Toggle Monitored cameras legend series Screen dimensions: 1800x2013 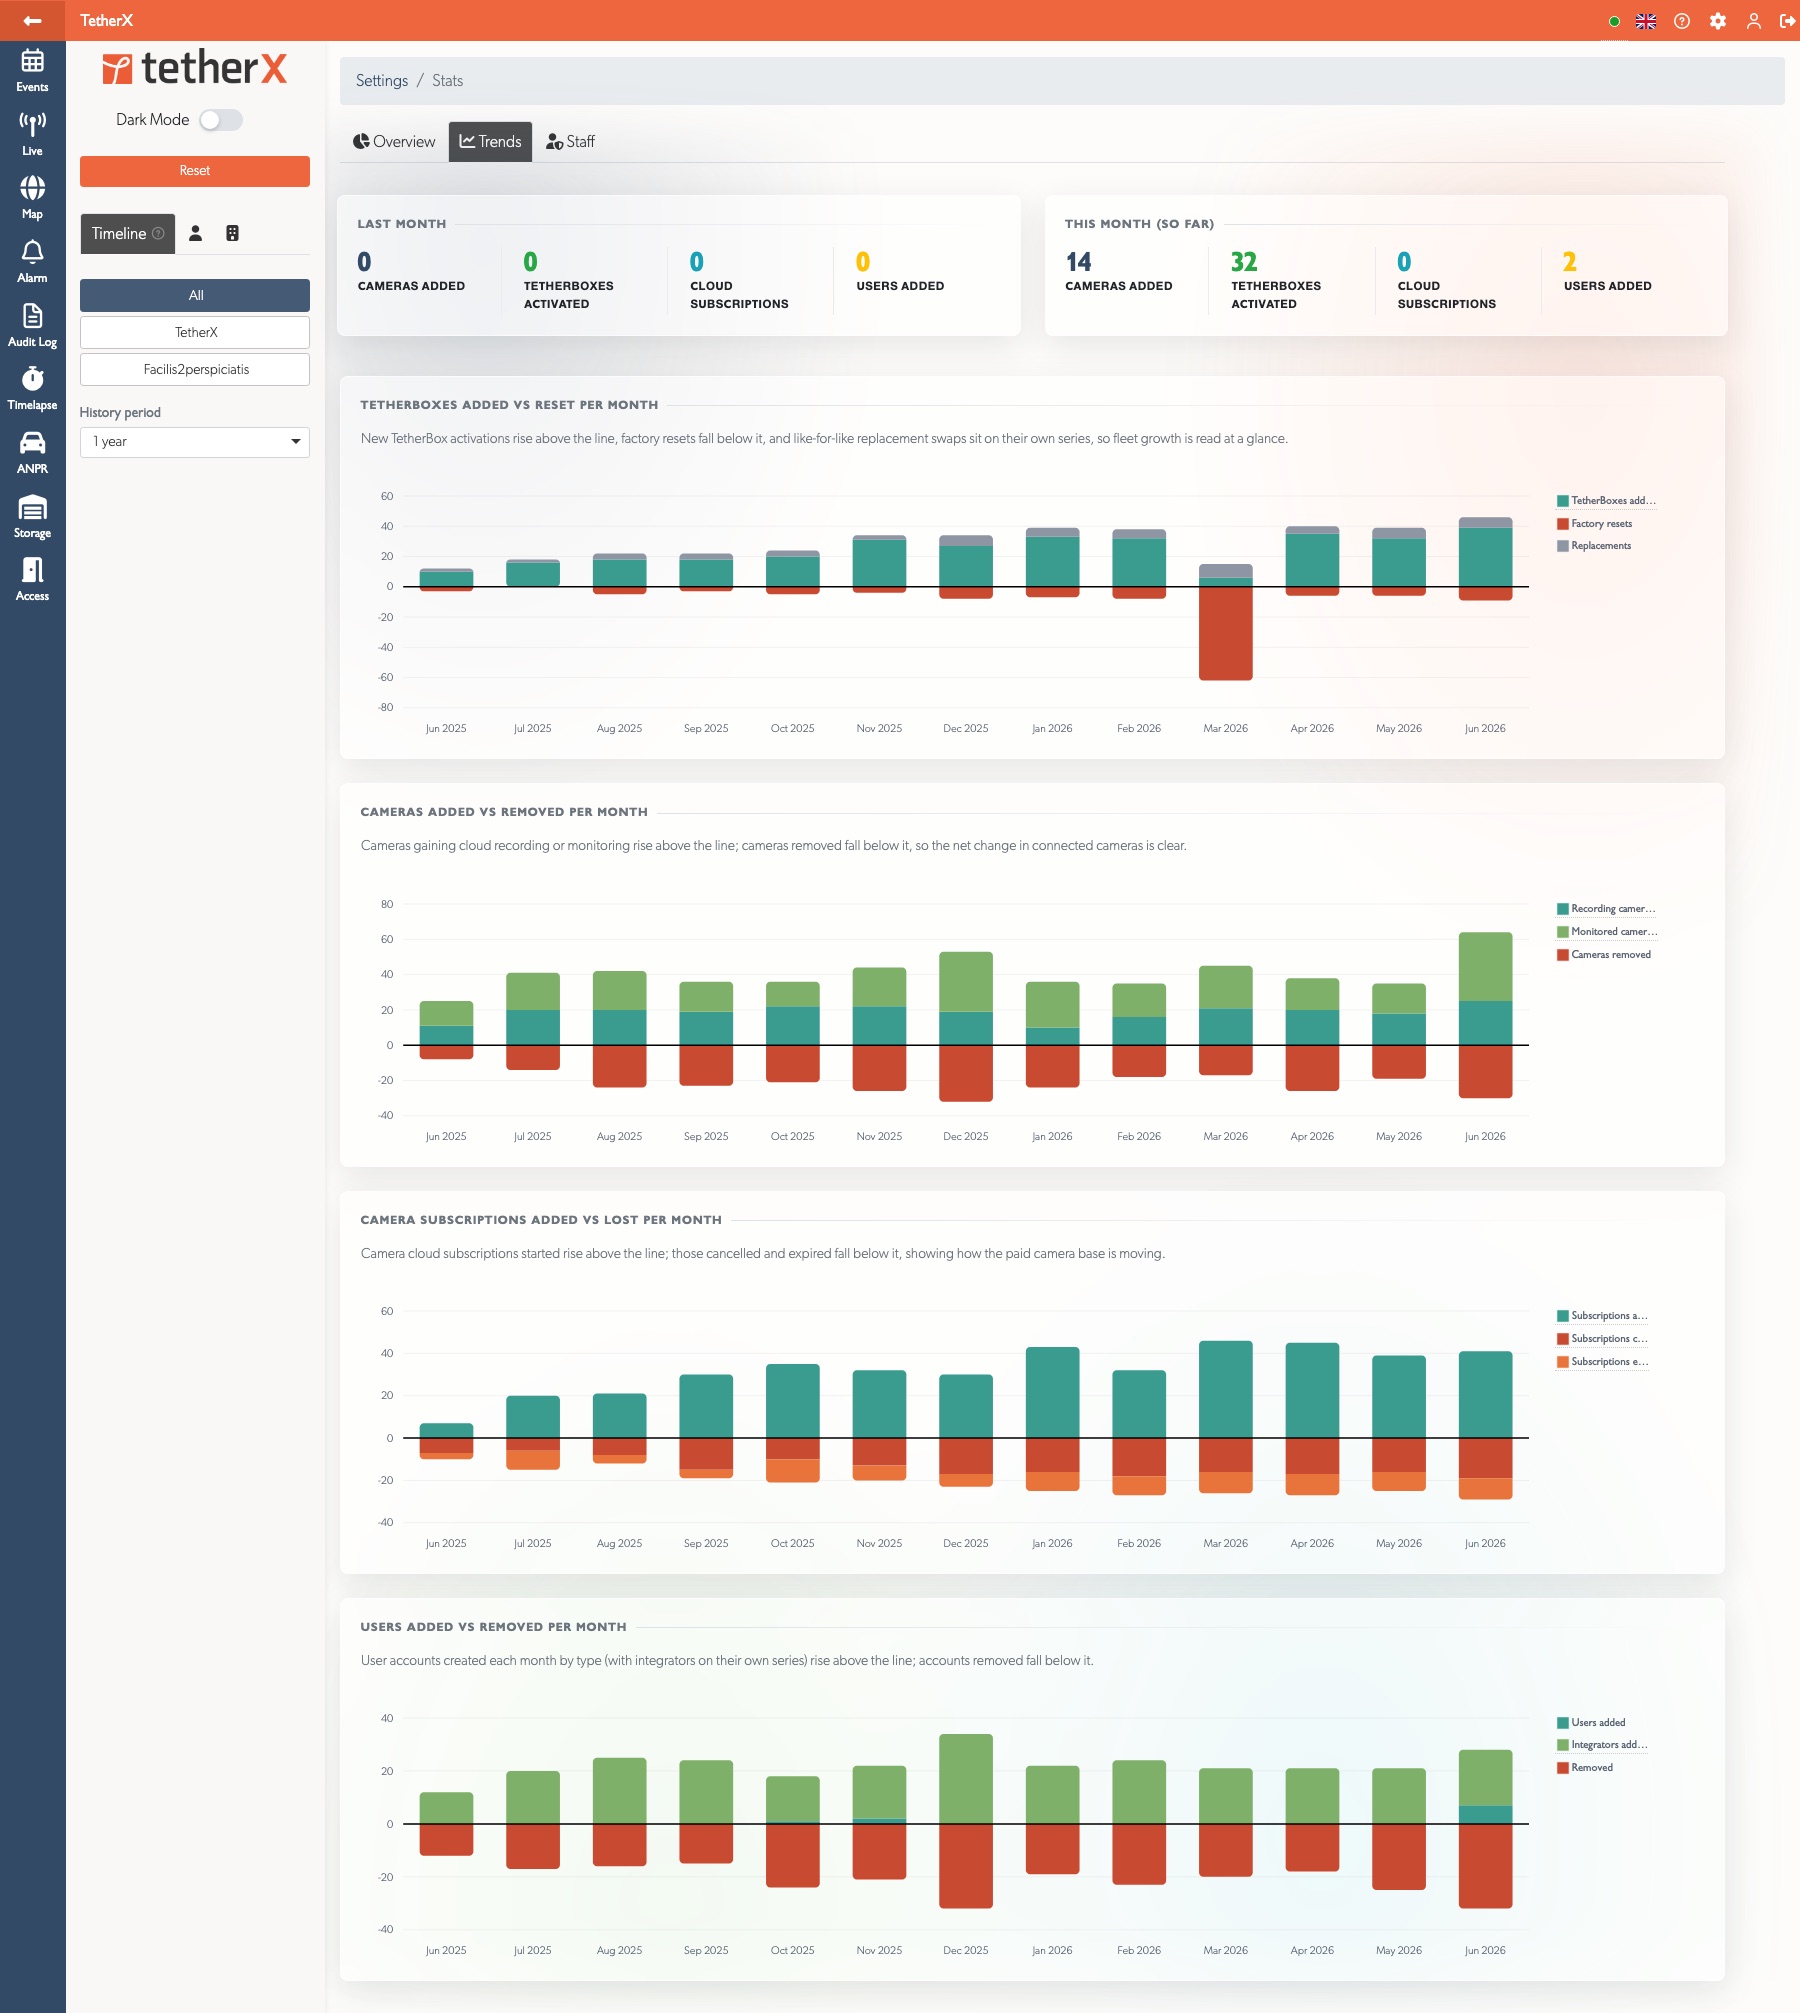[x=1607, y=932]
